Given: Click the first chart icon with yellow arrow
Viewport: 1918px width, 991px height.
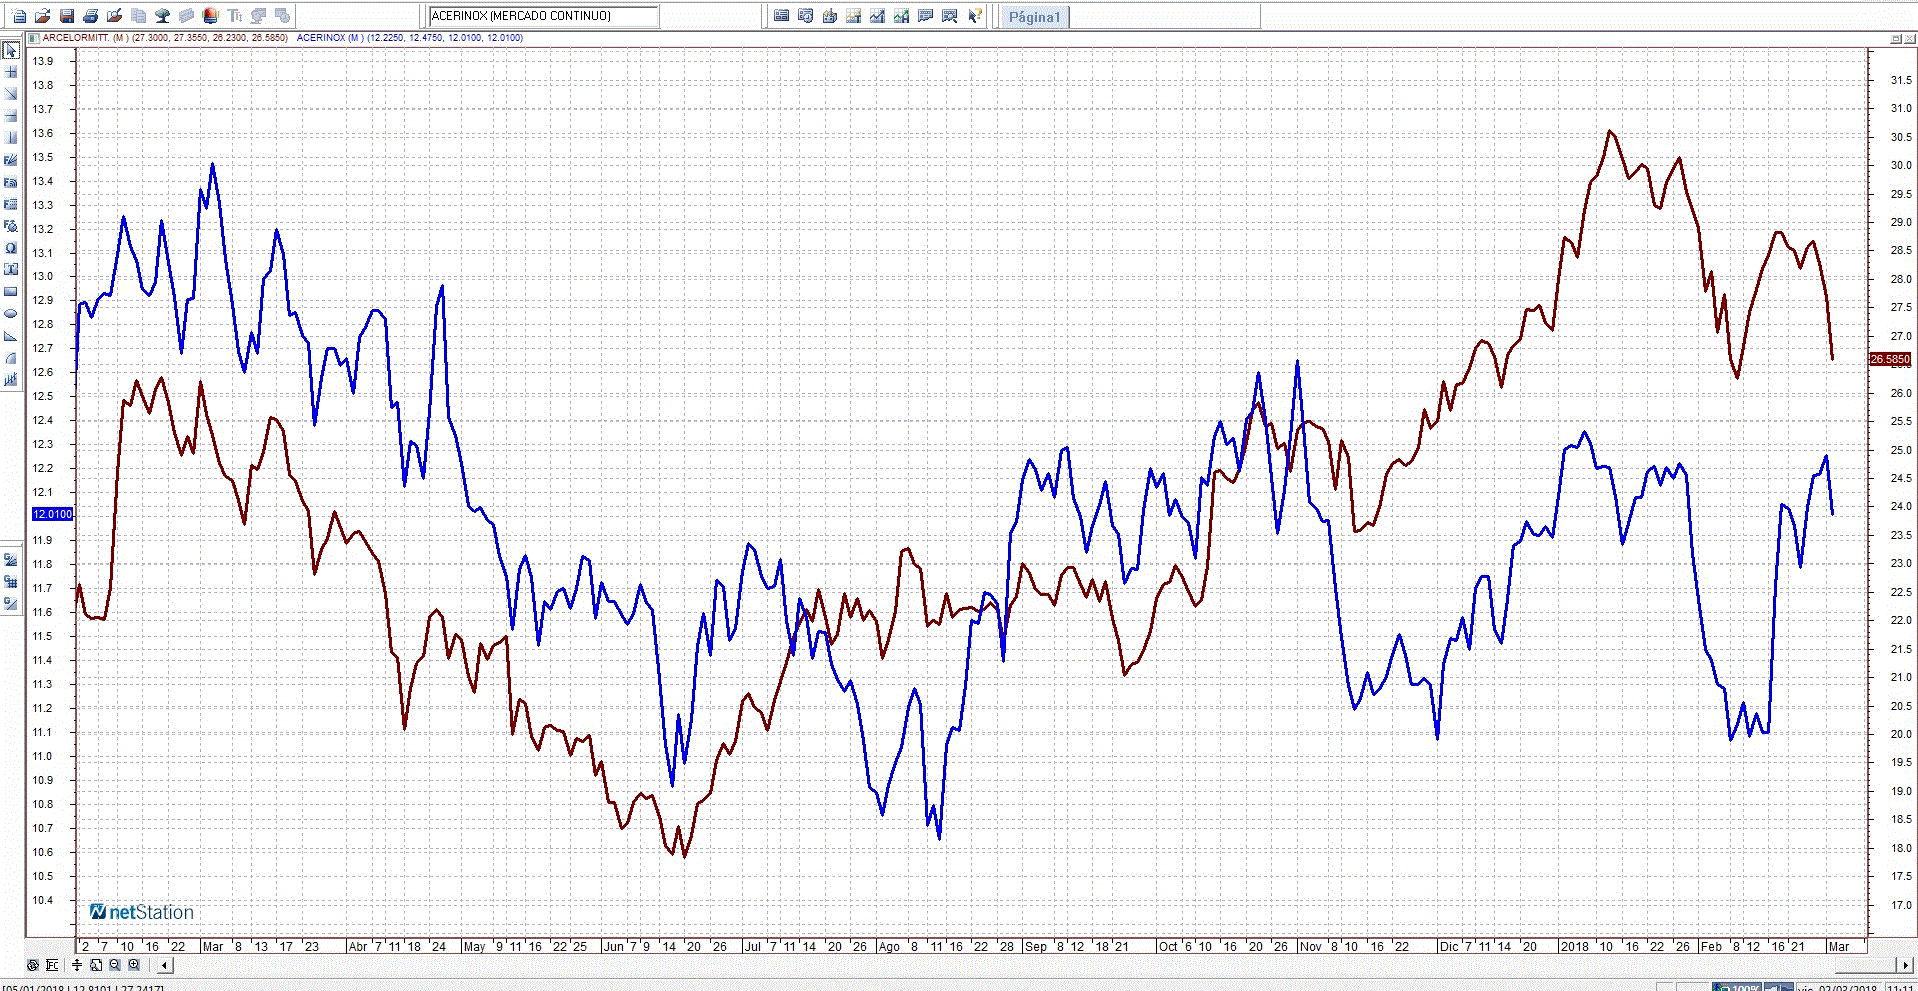Looking at the screenshot, I should [854, 16].
